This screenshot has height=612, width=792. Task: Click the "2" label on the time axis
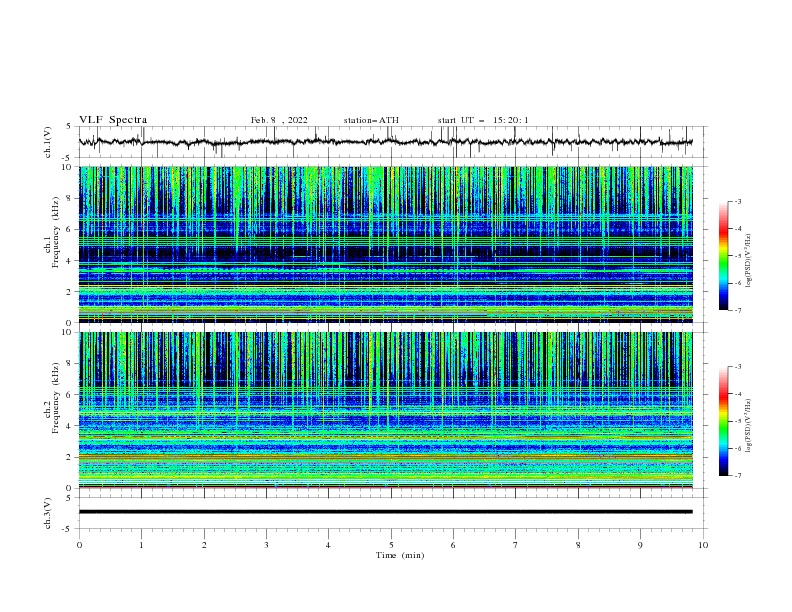pos(204,545)
